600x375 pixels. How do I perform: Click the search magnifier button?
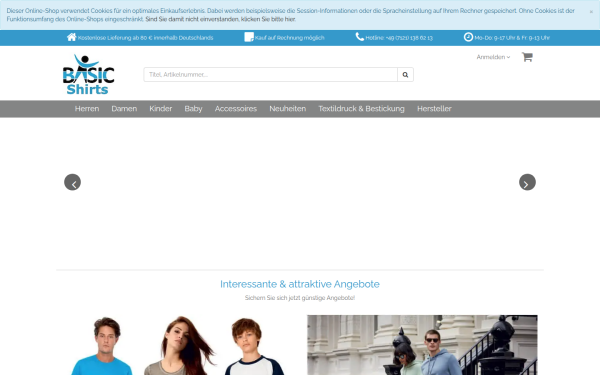(x=405, y=75)
